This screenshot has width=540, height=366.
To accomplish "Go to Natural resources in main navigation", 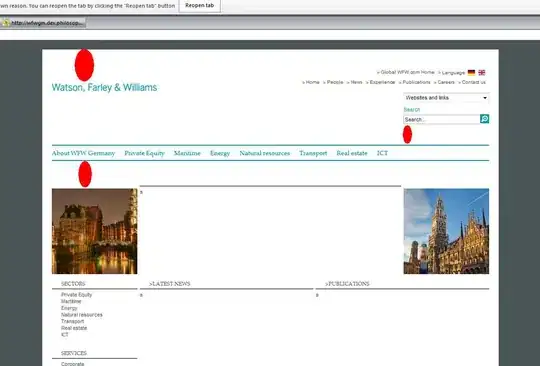I will [x=264, y=153].
